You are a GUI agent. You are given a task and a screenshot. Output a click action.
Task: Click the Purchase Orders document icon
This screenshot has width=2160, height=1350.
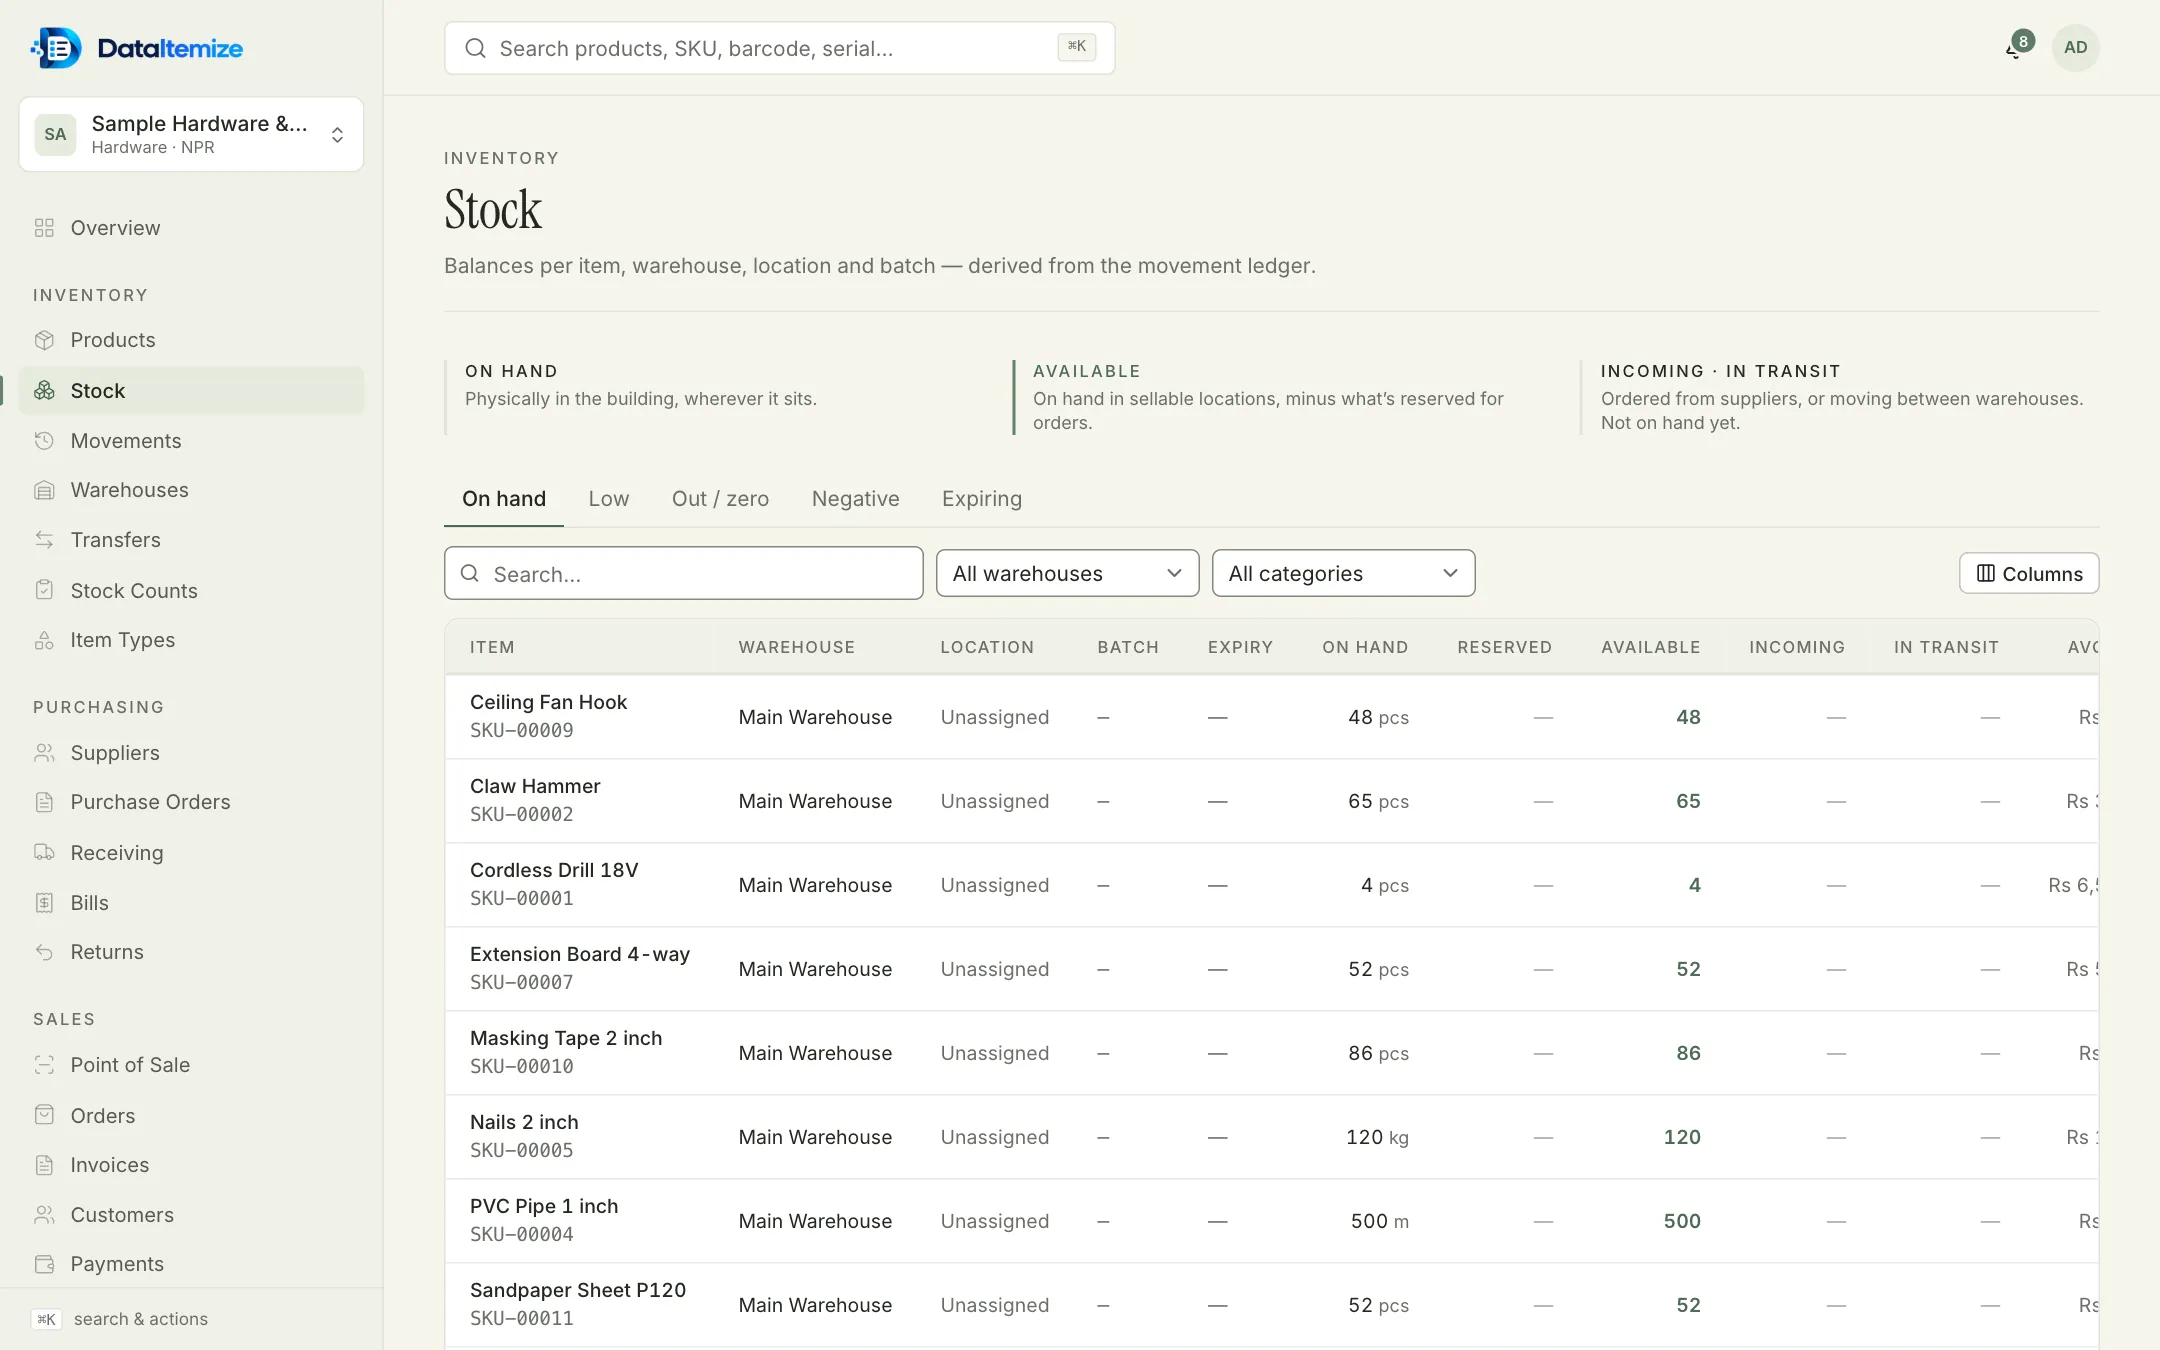click(44, 802)
